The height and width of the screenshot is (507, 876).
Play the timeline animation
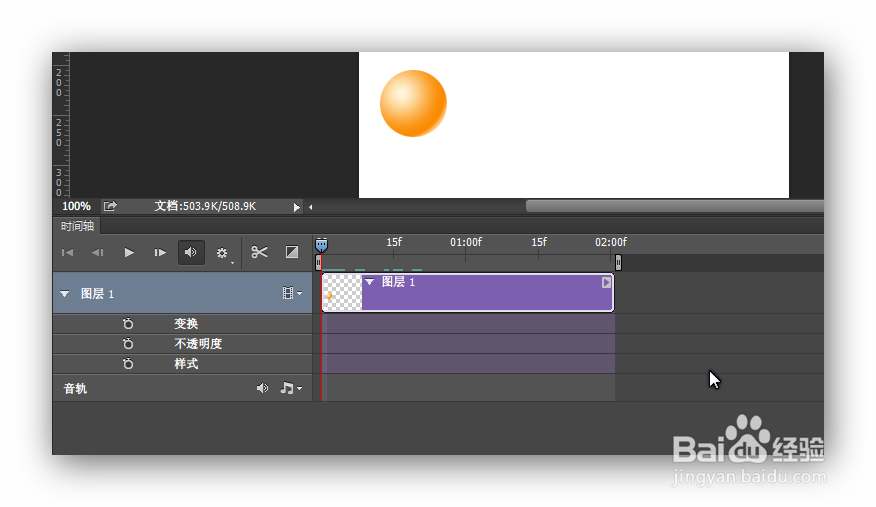pos(129,252)
